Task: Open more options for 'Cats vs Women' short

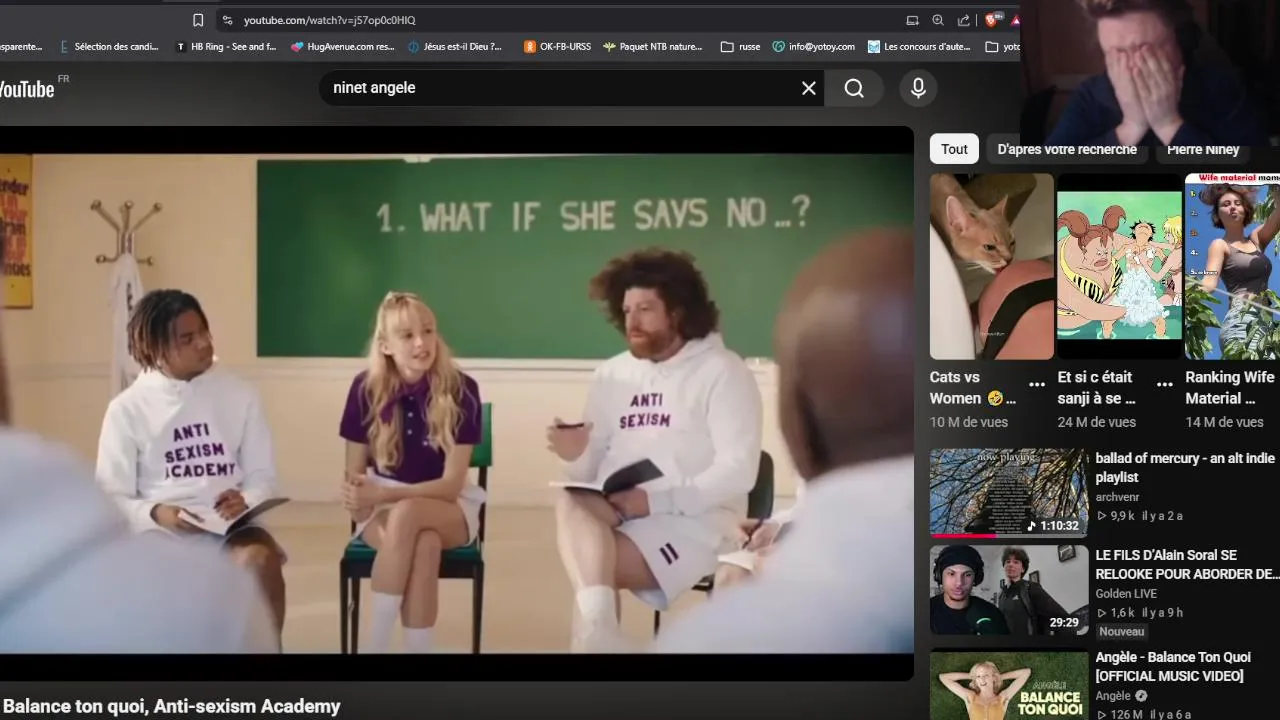Action: pos(1037,385)
